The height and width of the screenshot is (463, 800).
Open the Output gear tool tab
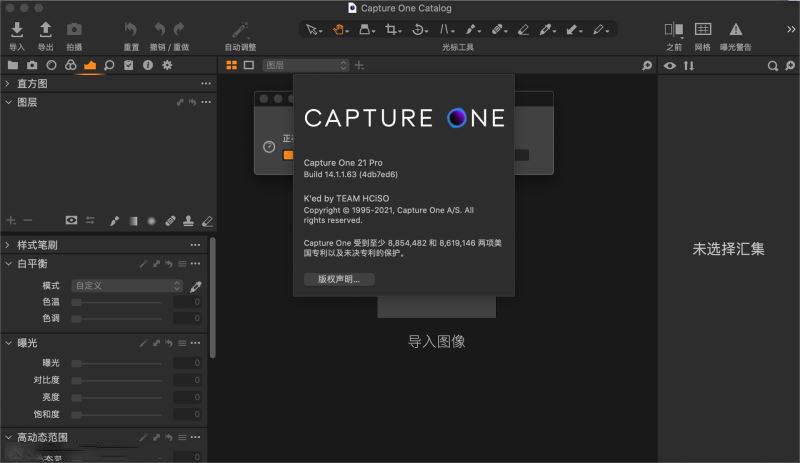pyautogui.click(x=167, y=65)
